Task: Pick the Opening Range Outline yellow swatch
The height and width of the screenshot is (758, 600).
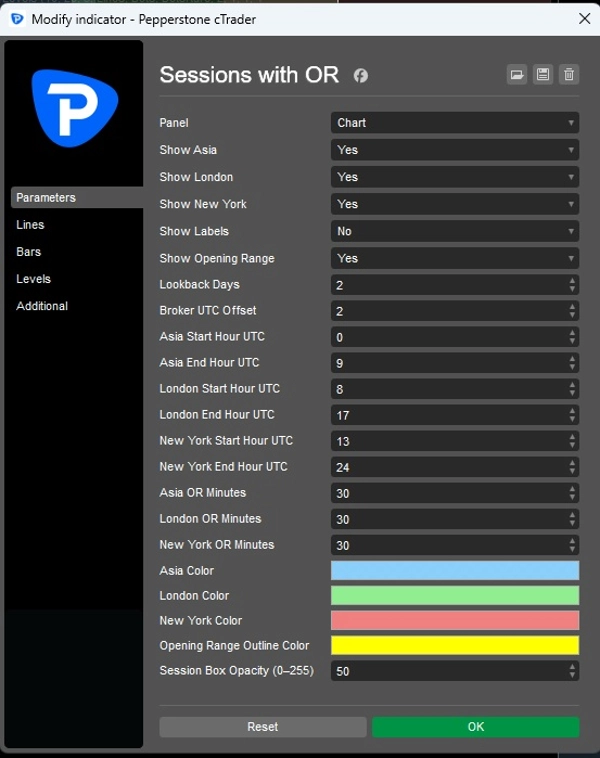Action: point(454,646)
